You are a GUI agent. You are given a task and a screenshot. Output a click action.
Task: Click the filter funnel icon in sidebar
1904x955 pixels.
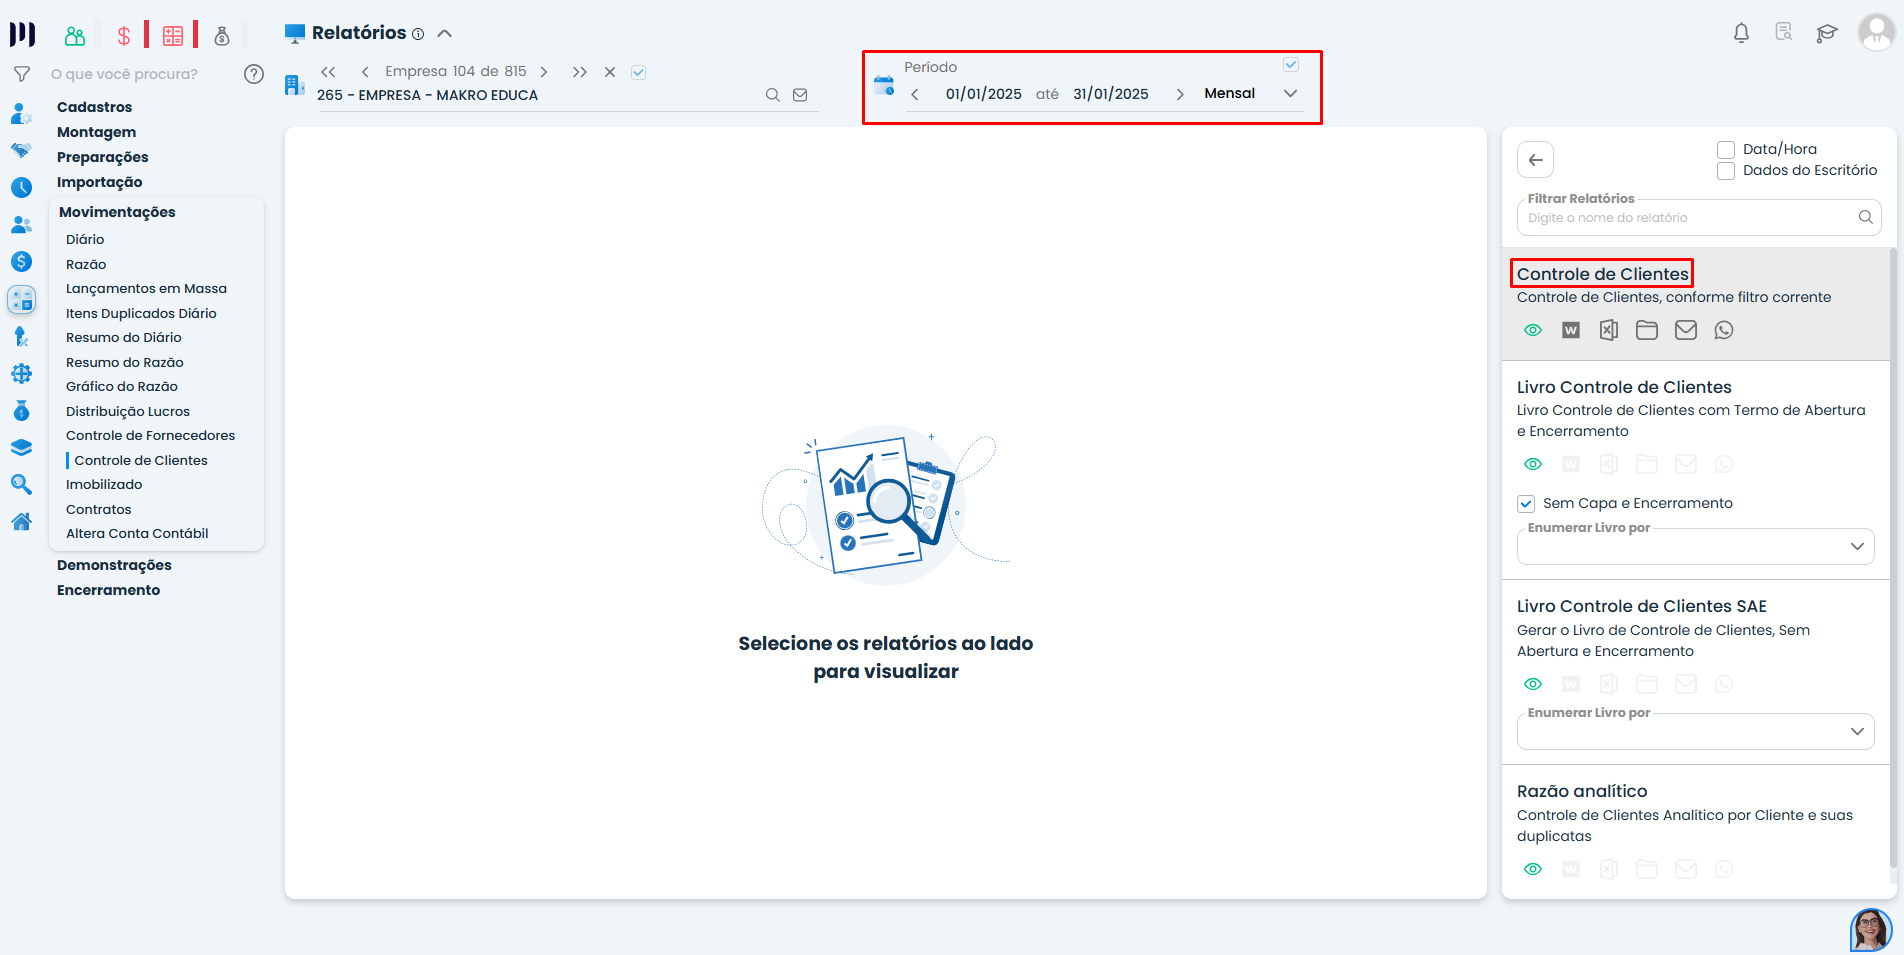coord(21,74)
